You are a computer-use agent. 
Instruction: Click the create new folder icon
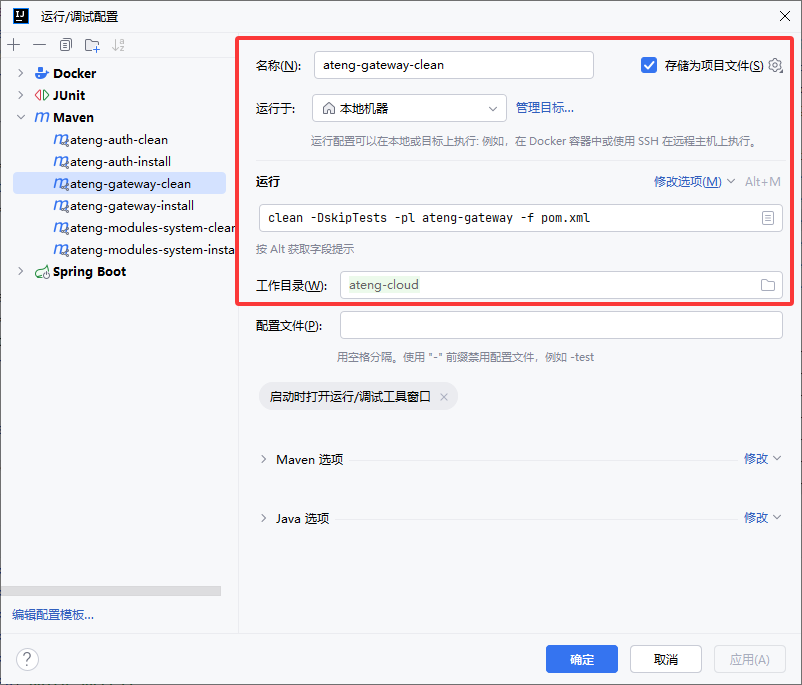[92, 45]
